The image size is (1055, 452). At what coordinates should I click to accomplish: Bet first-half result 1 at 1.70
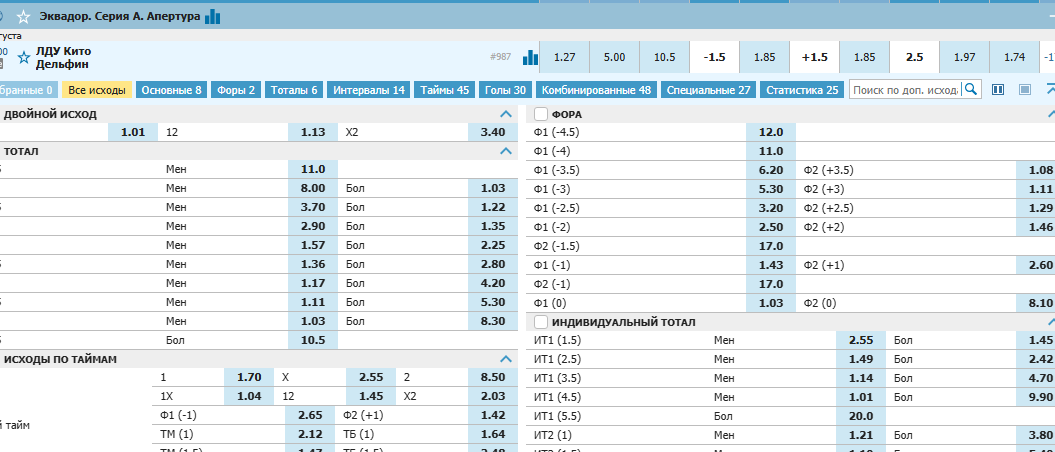click(x=249, y=377)
